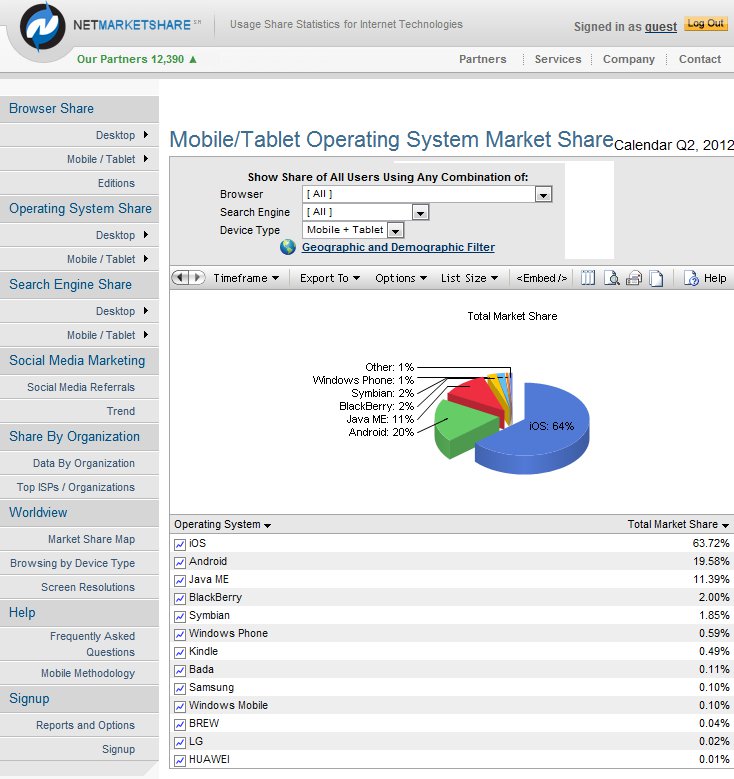Click Android row trend chart icon
This screenshot has width=734, height=779.
click(x=180, y=562)
